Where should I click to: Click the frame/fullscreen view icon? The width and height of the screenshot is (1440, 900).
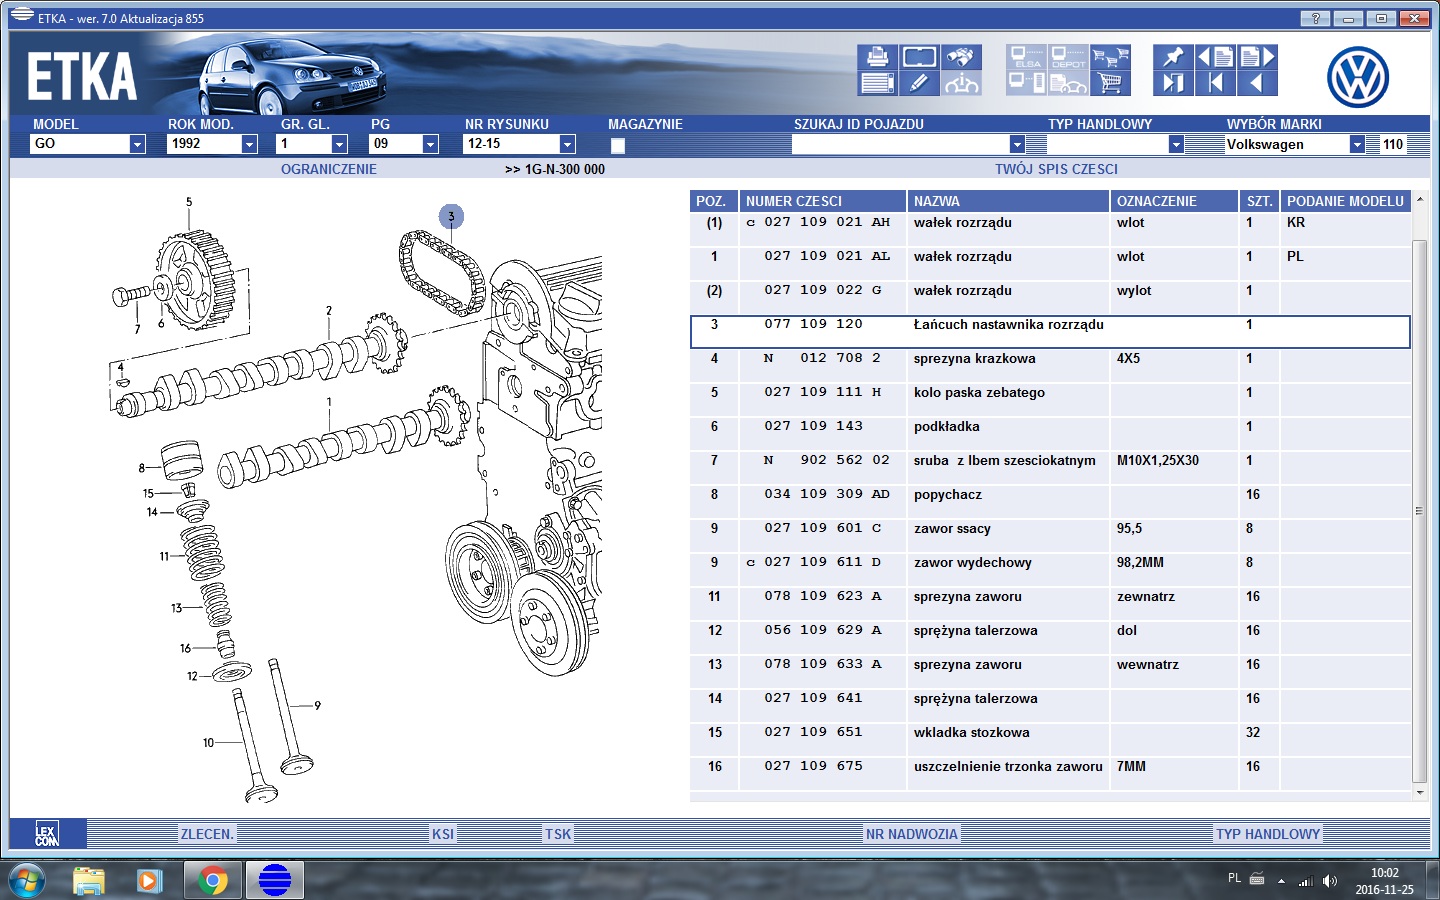(919, 57)
